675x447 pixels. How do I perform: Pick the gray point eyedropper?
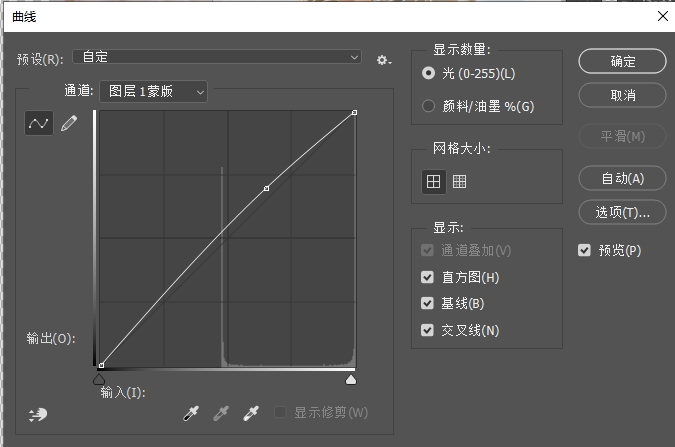(x=222, y=414)
